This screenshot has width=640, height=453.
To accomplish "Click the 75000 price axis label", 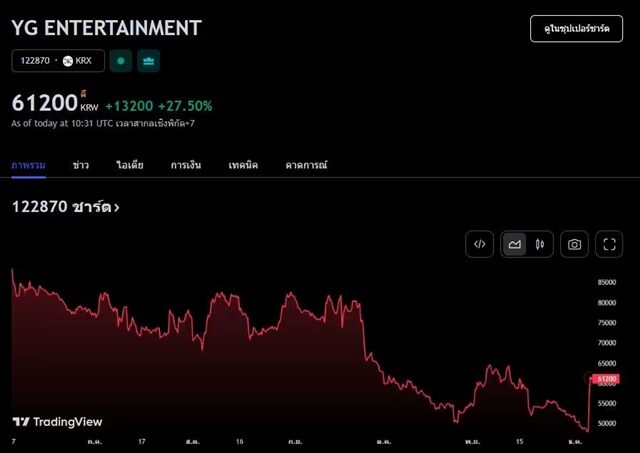I will coord(607,322).
